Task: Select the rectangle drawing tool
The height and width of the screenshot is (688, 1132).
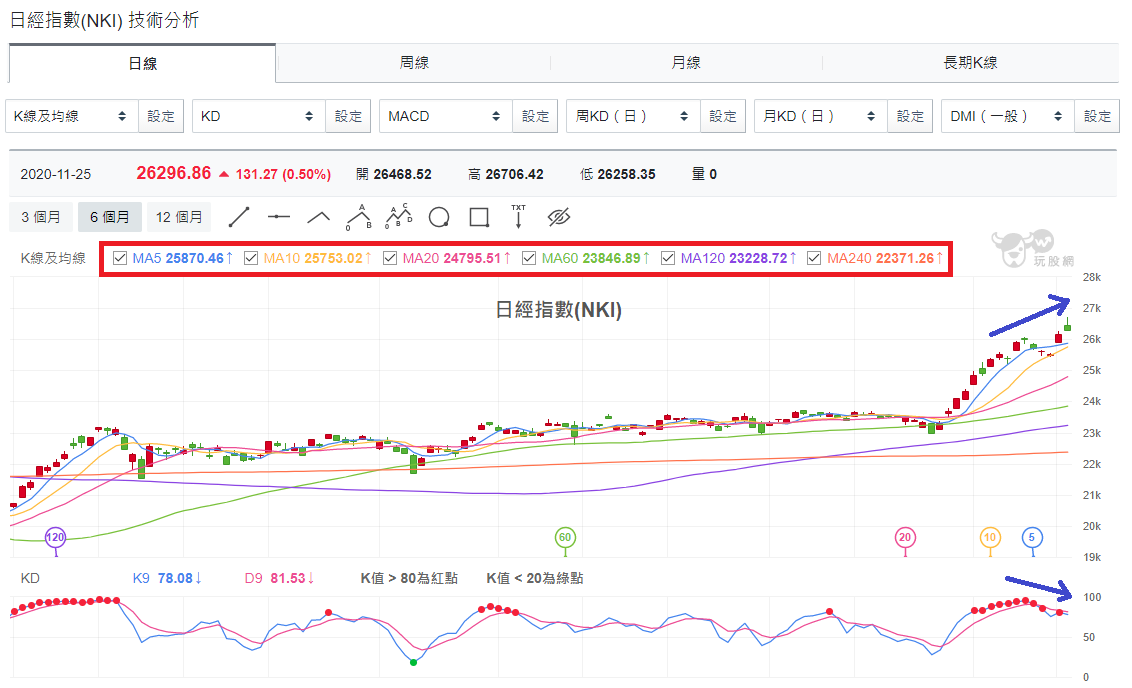Action: pyautogui.click(x=479, y=217)
